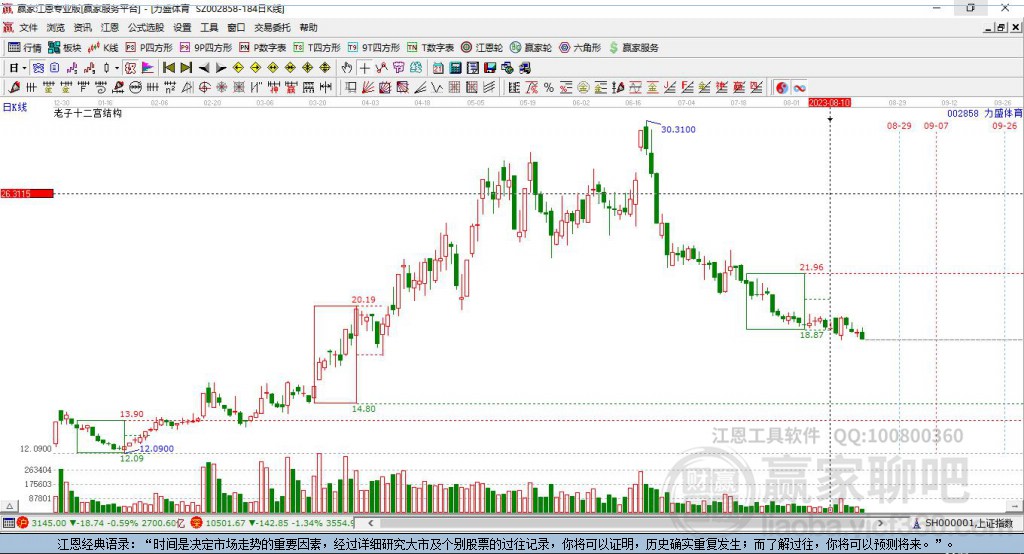This screenshot has height=554, width=1024.
Task: Click the black right arrow icon
Action: click(x=221, y=68)
